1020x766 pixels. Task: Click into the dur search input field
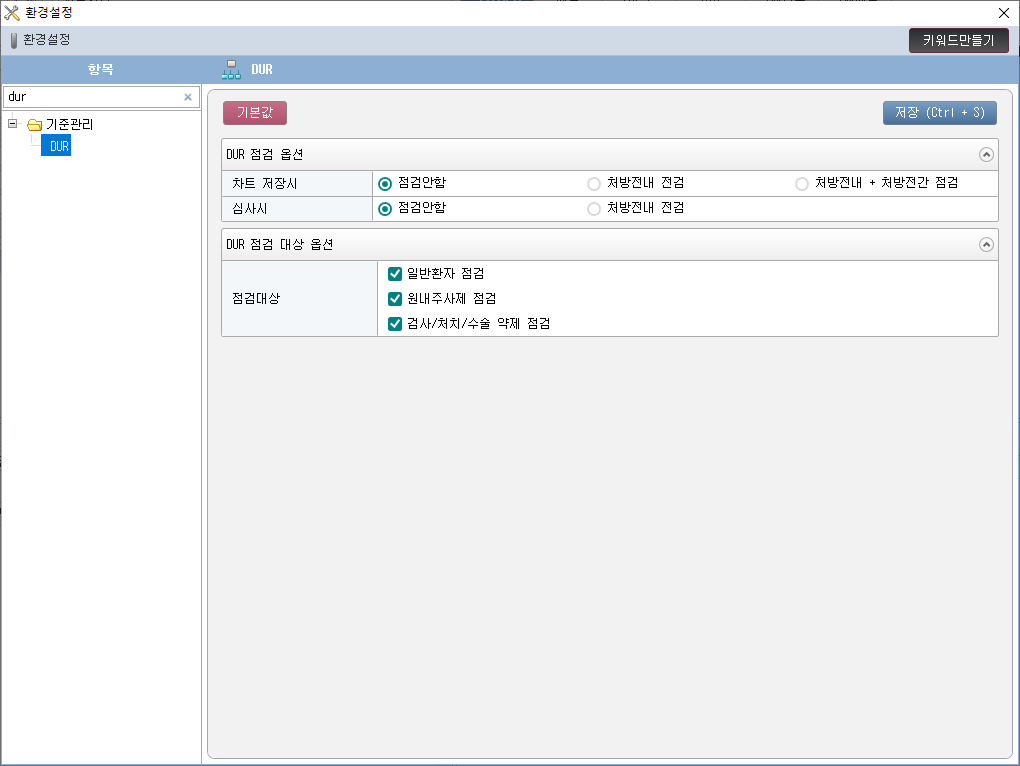(x=90, y=97)
